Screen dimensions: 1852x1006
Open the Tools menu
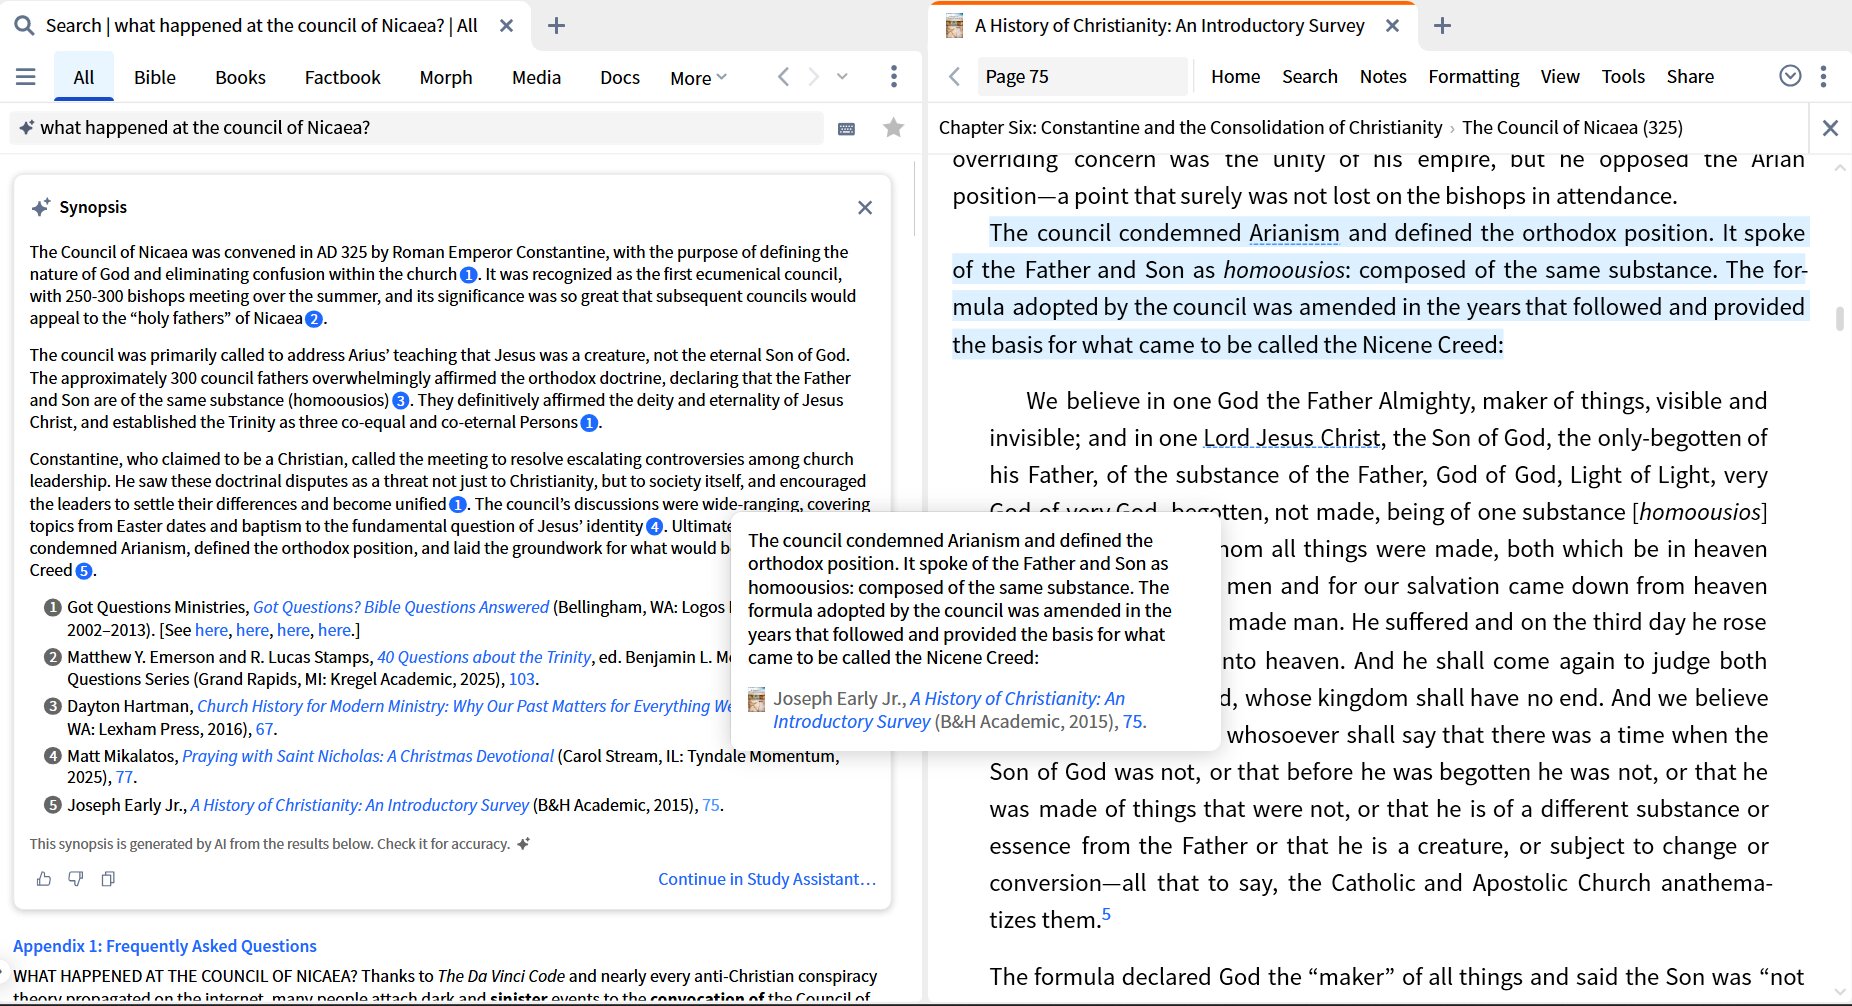click(x=1623, y=77)
